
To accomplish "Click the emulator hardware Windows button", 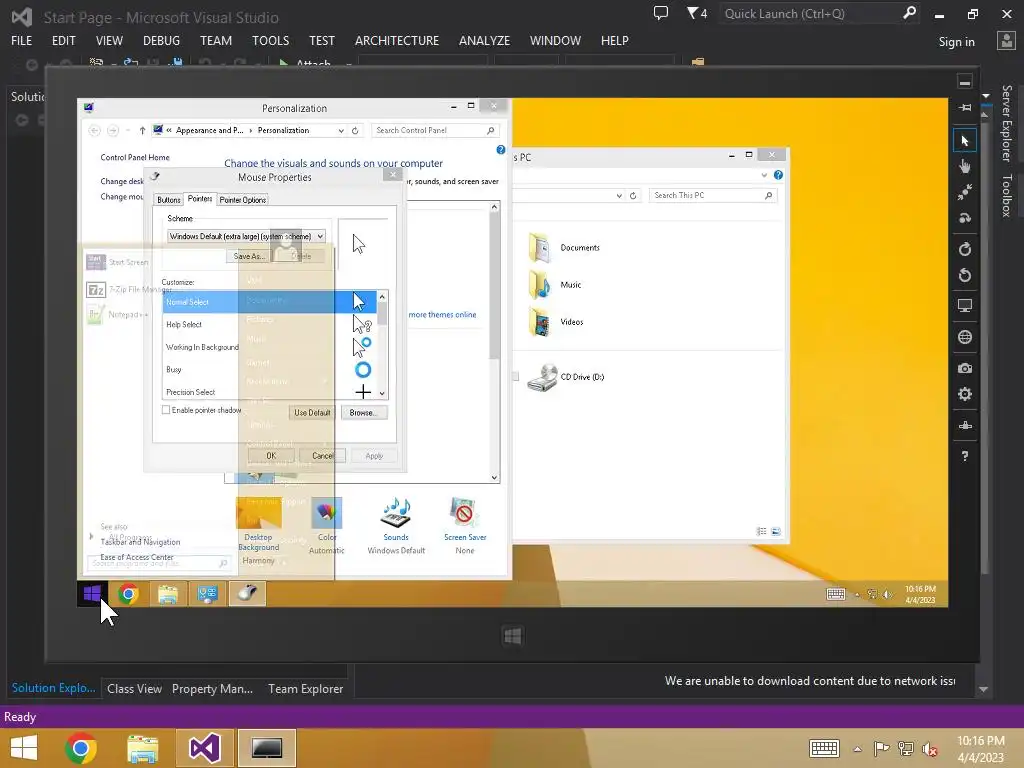I will (x=513, y=636).
